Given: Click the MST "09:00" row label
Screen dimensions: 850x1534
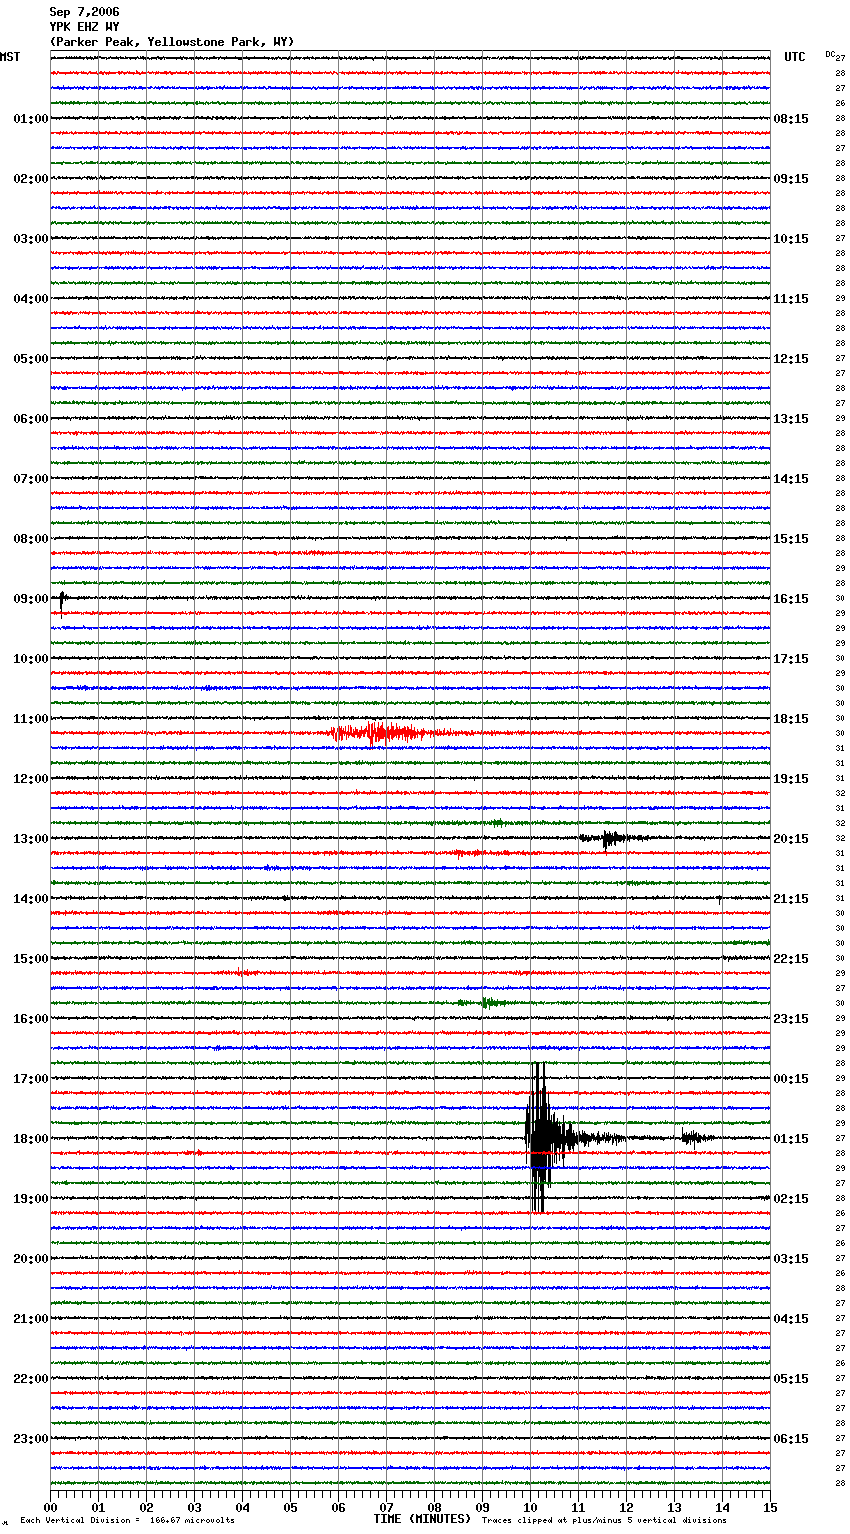Looking at the screenshot, I should 31,599.
